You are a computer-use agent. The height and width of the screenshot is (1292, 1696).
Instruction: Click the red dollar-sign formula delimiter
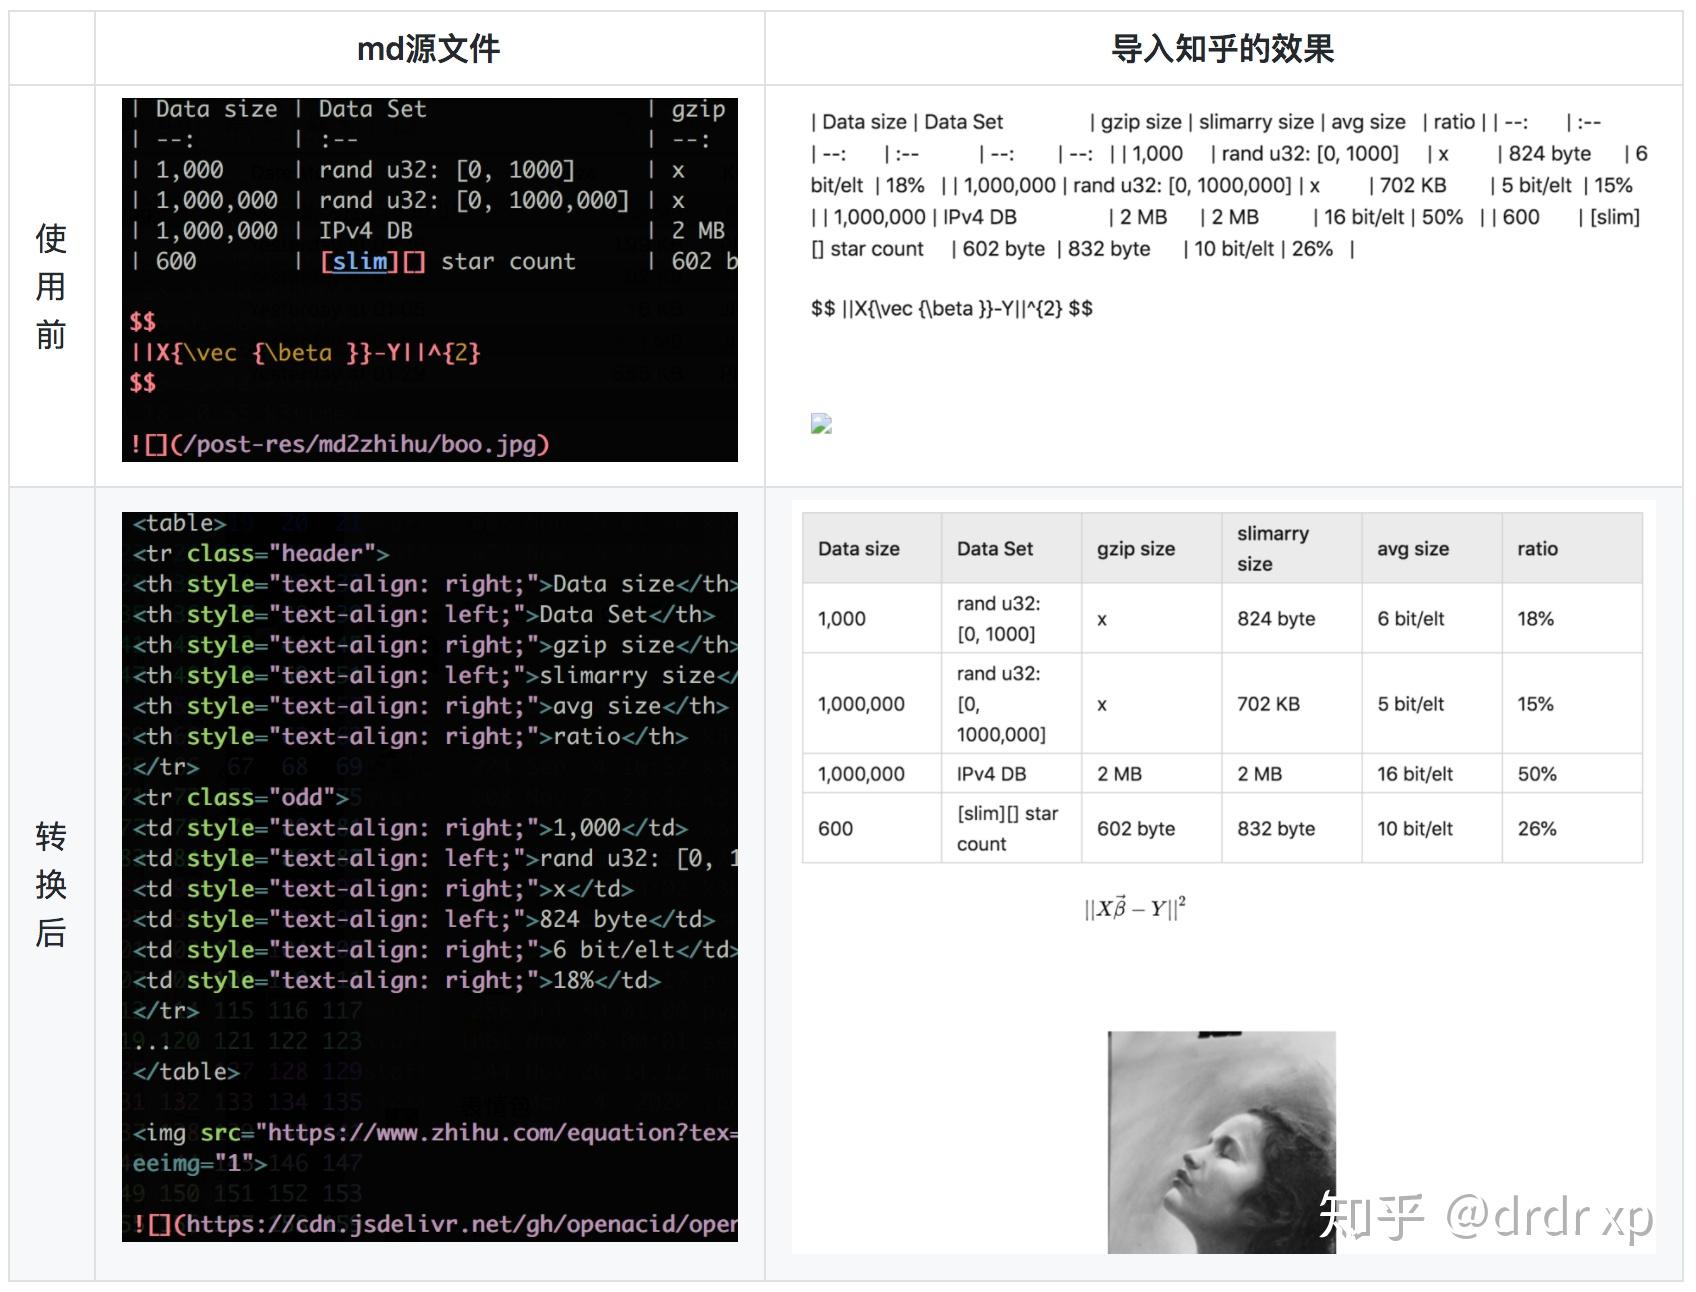coord(141,321)
